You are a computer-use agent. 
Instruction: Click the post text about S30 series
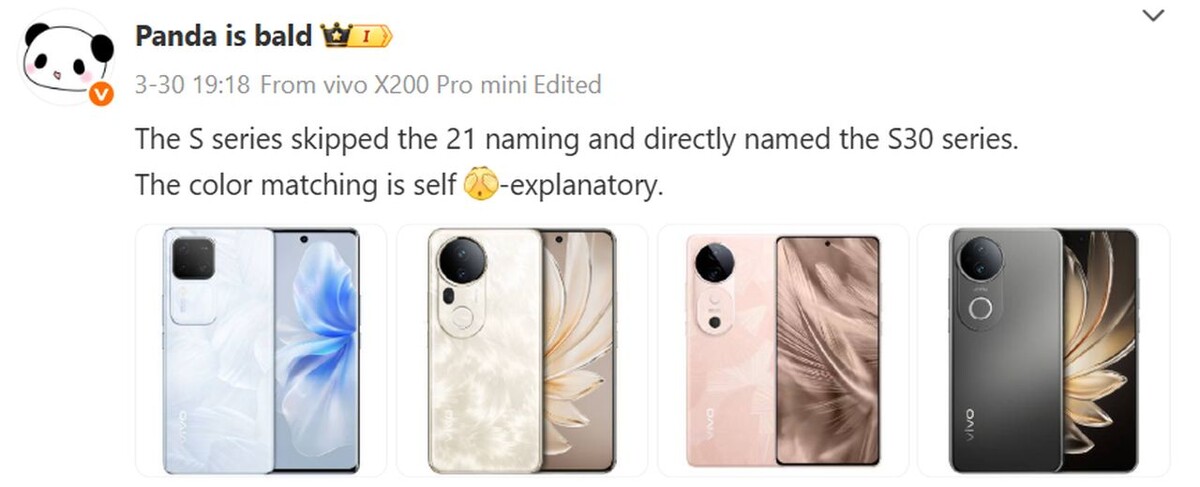tap(576, 139)
